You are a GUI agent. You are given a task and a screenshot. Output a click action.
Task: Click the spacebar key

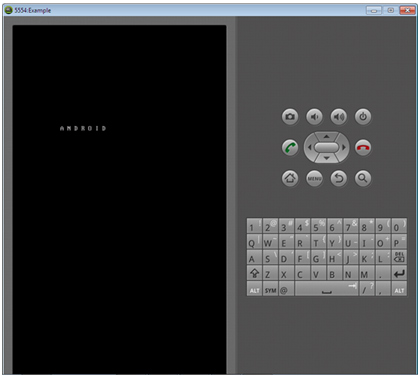(326, 289)
